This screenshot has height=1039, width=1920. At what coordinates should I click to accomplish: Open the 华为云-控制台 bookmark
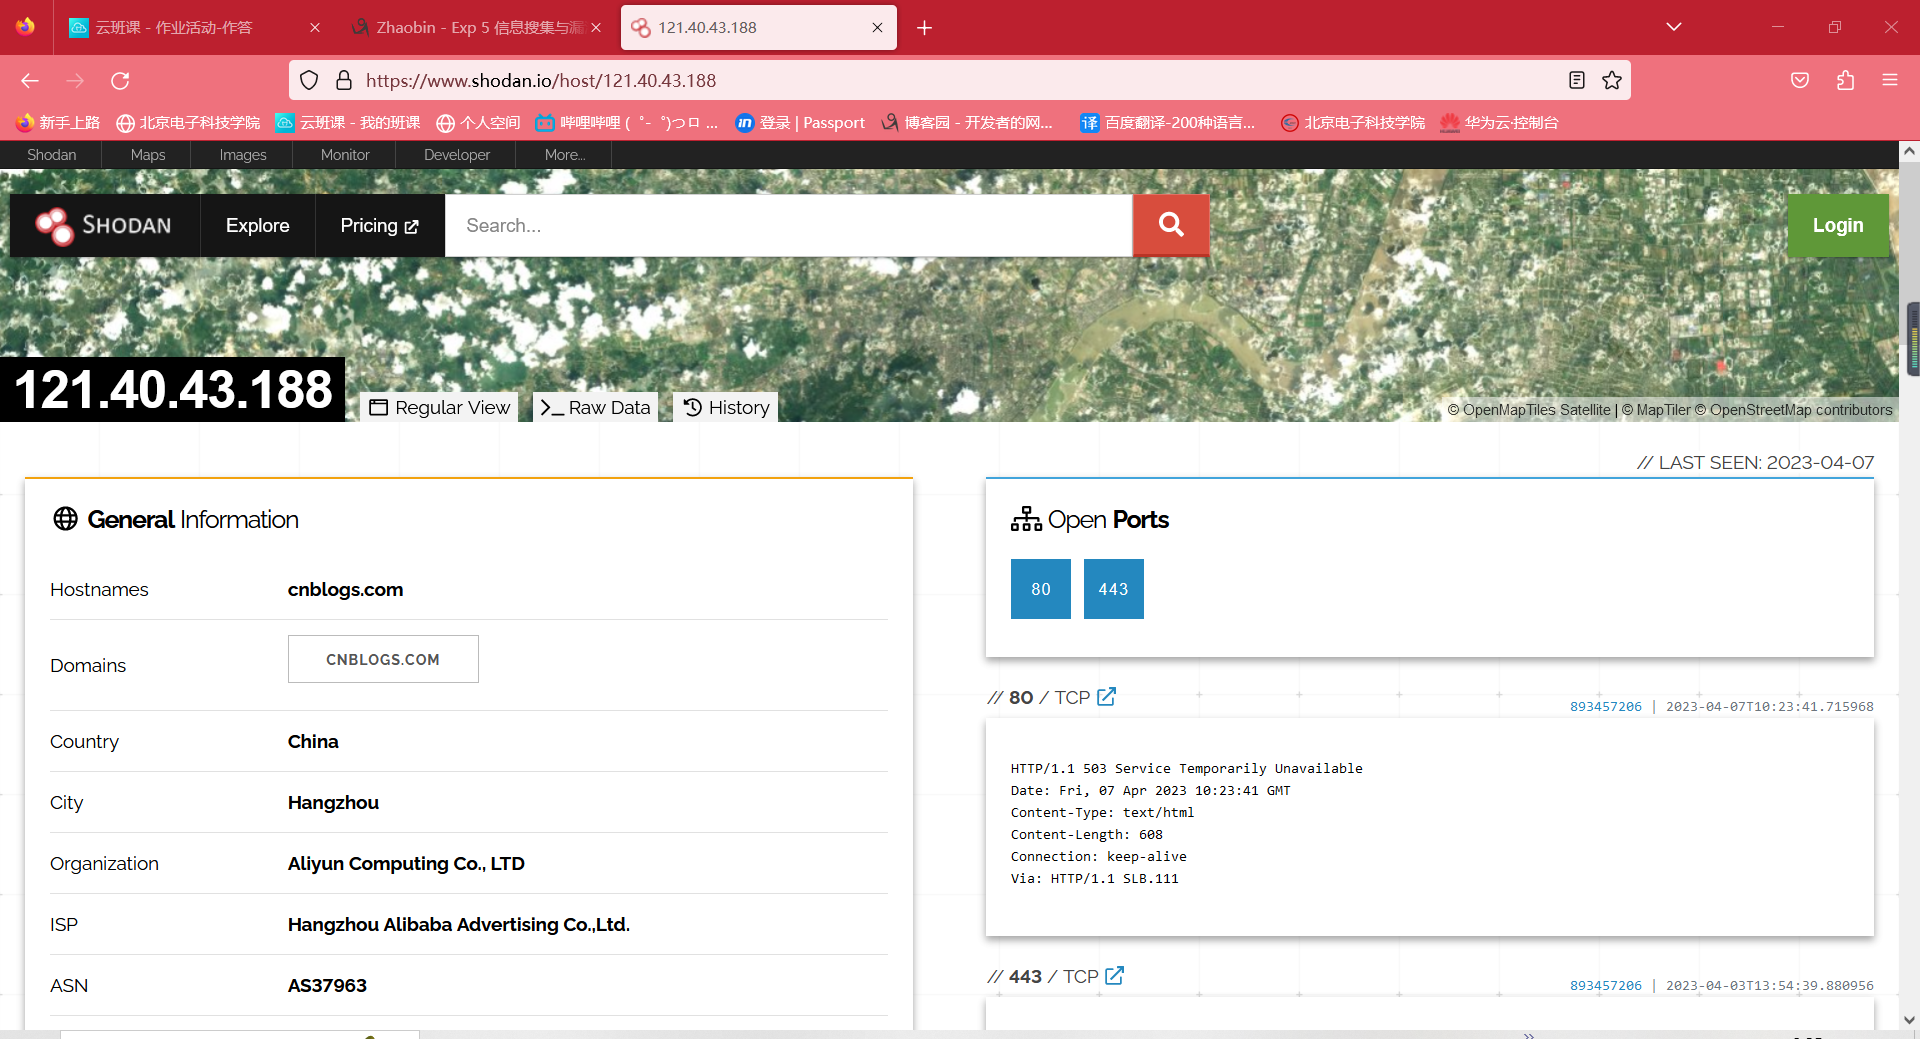click(1500, 123)
